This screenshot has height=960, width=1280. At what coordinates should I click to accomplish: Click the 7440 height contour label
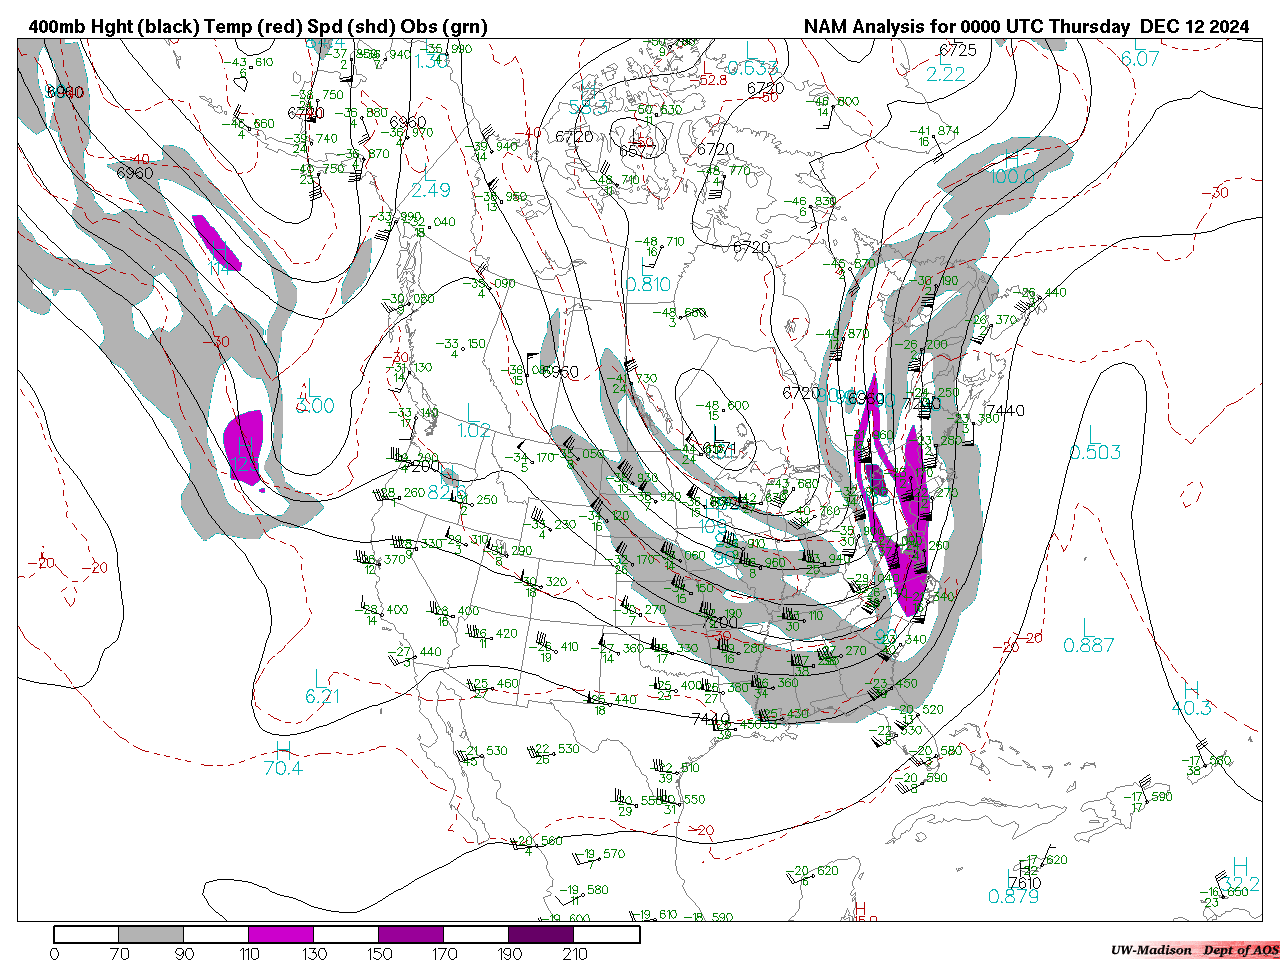[1004, 410]
